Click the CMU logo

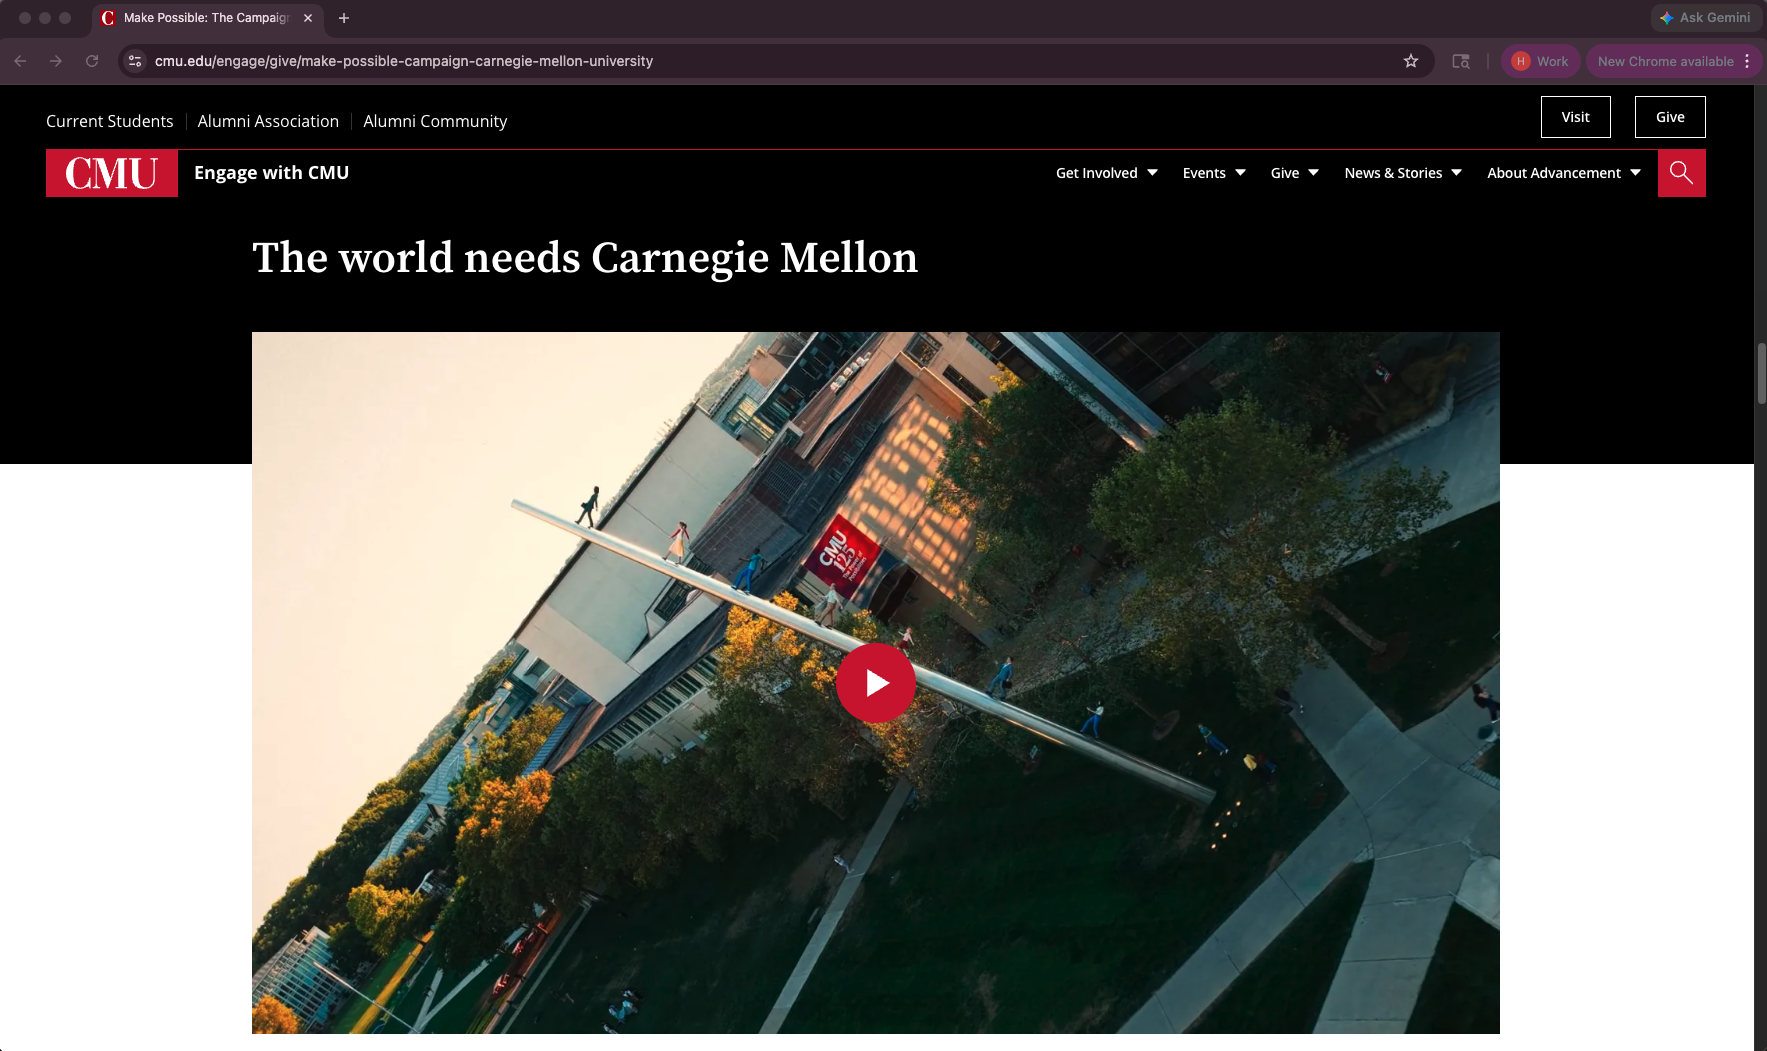pyautogui.click(x=112, y=173)
